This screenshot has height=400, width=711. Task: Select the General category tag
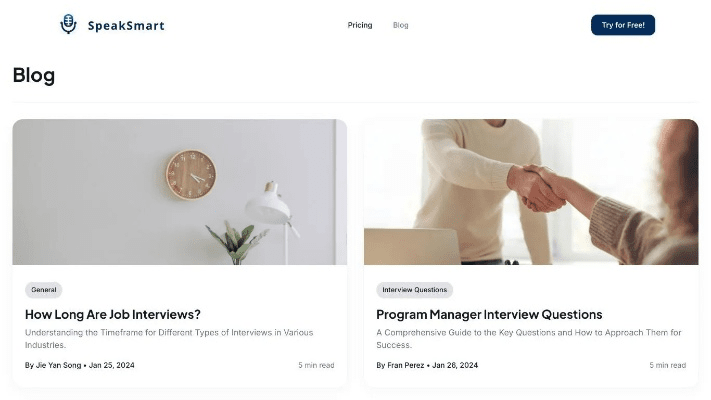[x=44, y=290]
